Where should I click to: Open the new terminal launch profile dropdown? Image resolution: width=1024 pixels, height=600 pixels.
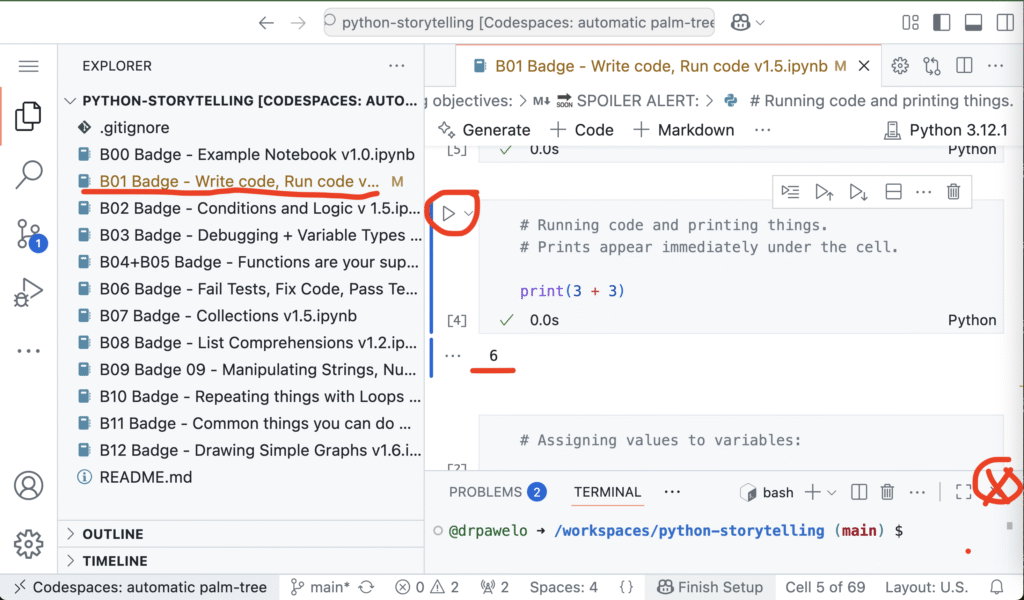(x=831, y=492)
